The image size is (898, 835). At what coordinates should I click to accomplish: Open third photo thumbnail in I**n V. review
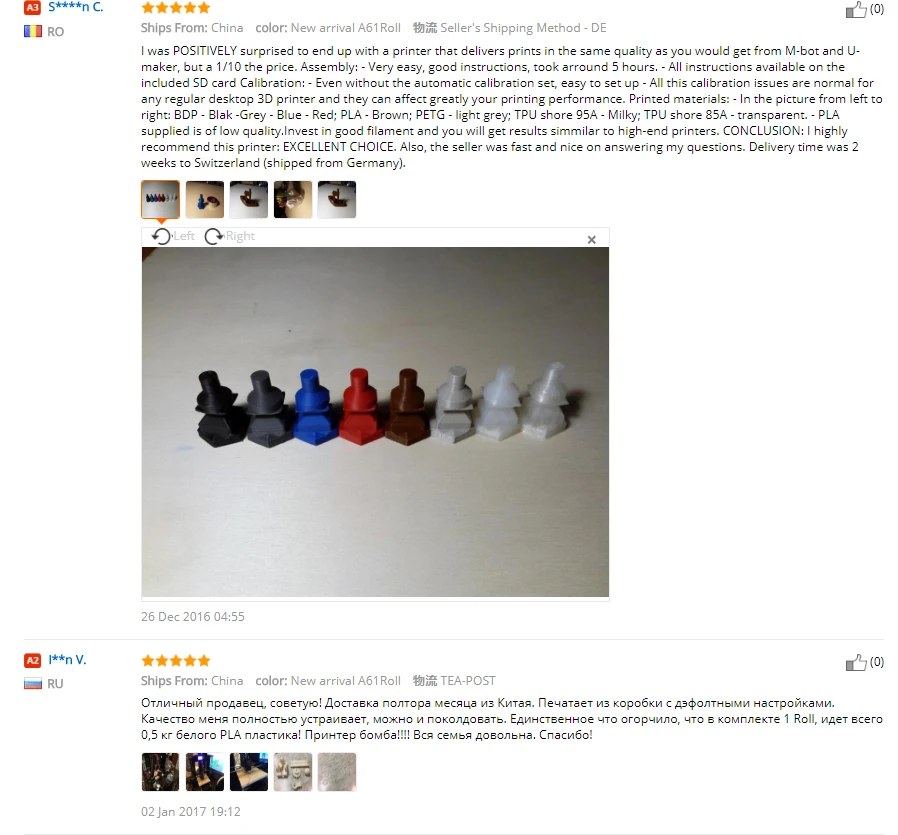249,772
